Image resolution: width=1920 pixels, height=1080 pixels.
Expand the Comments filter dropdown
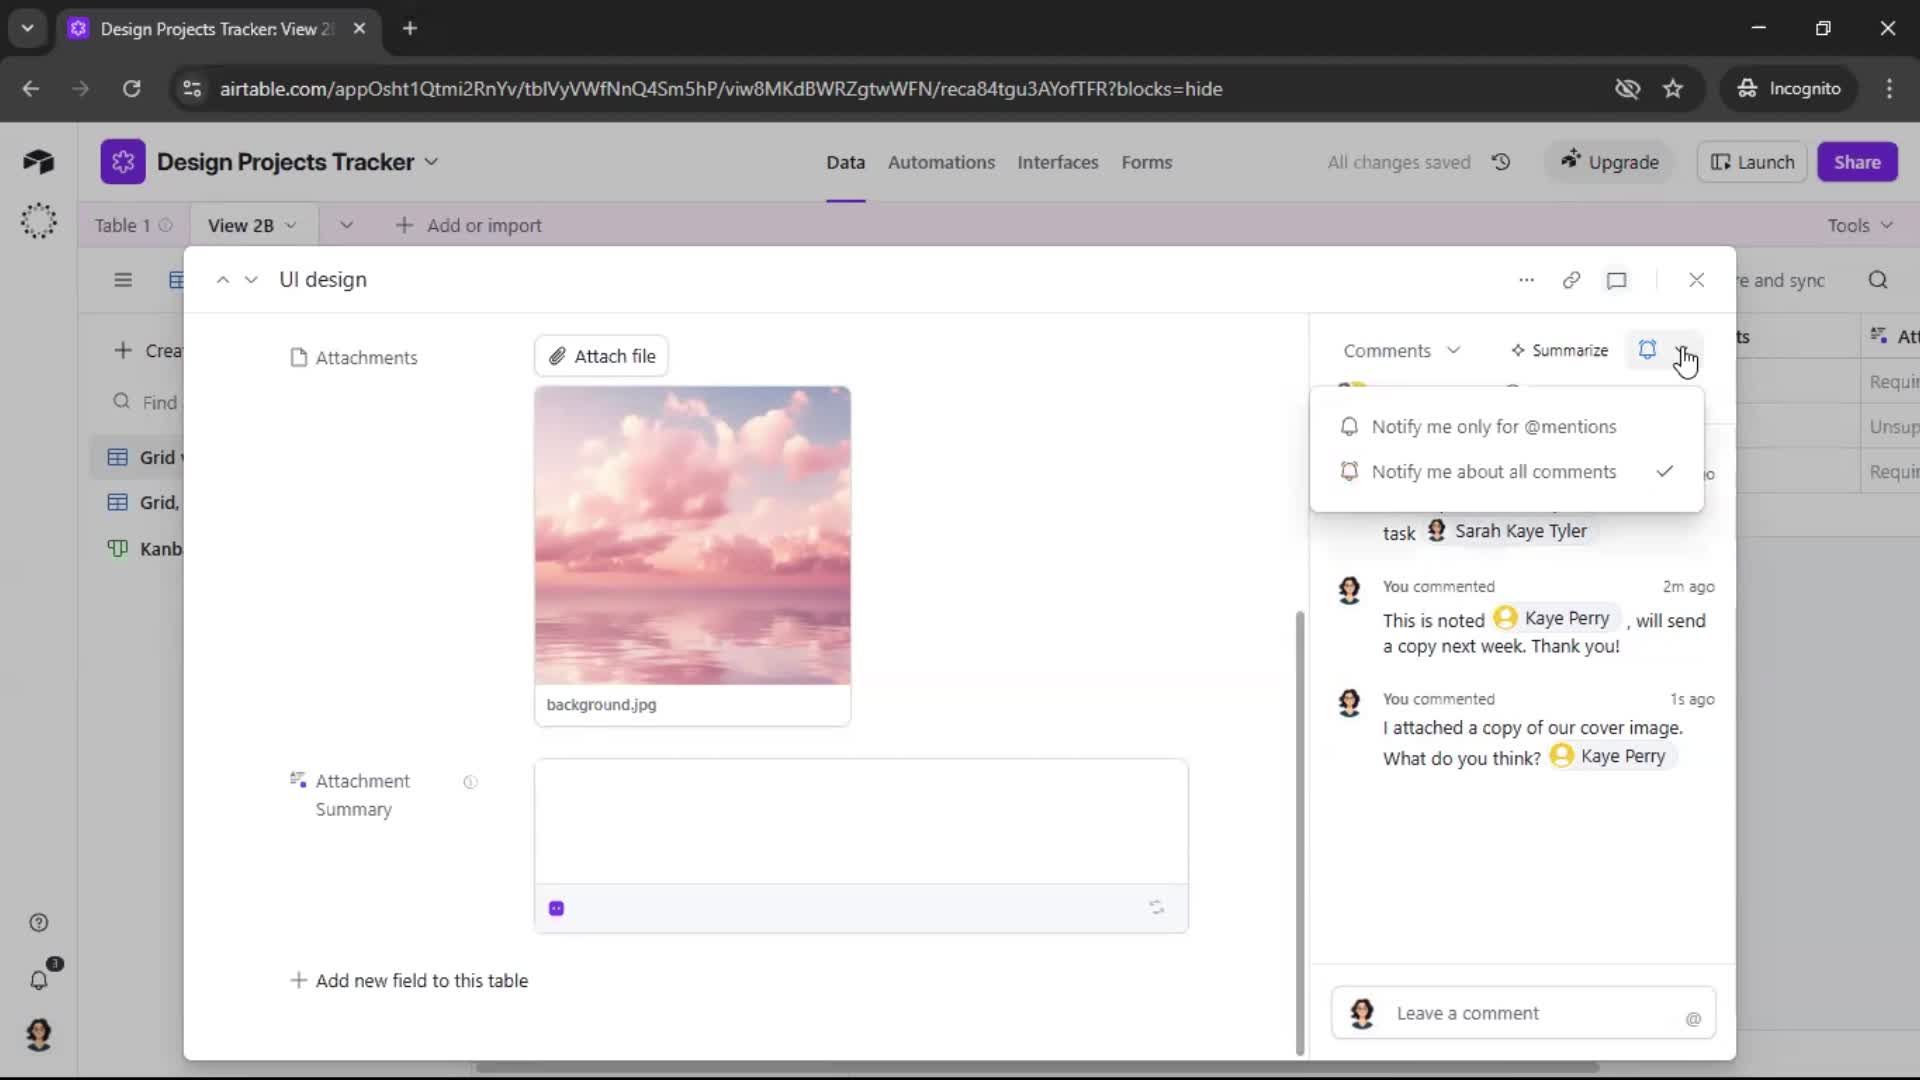coord(1402,351)
